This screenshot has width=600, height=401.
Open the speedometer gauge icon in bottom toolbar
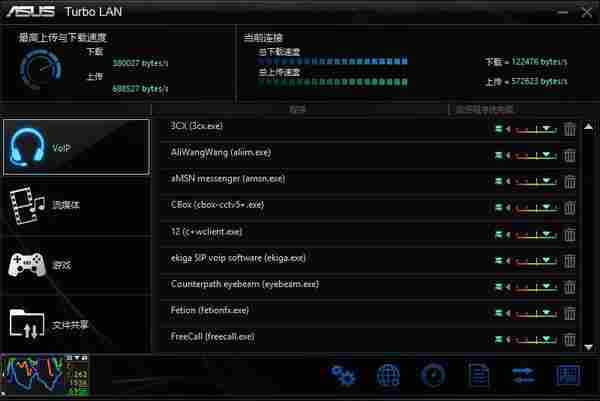click(x=433, y=375)
